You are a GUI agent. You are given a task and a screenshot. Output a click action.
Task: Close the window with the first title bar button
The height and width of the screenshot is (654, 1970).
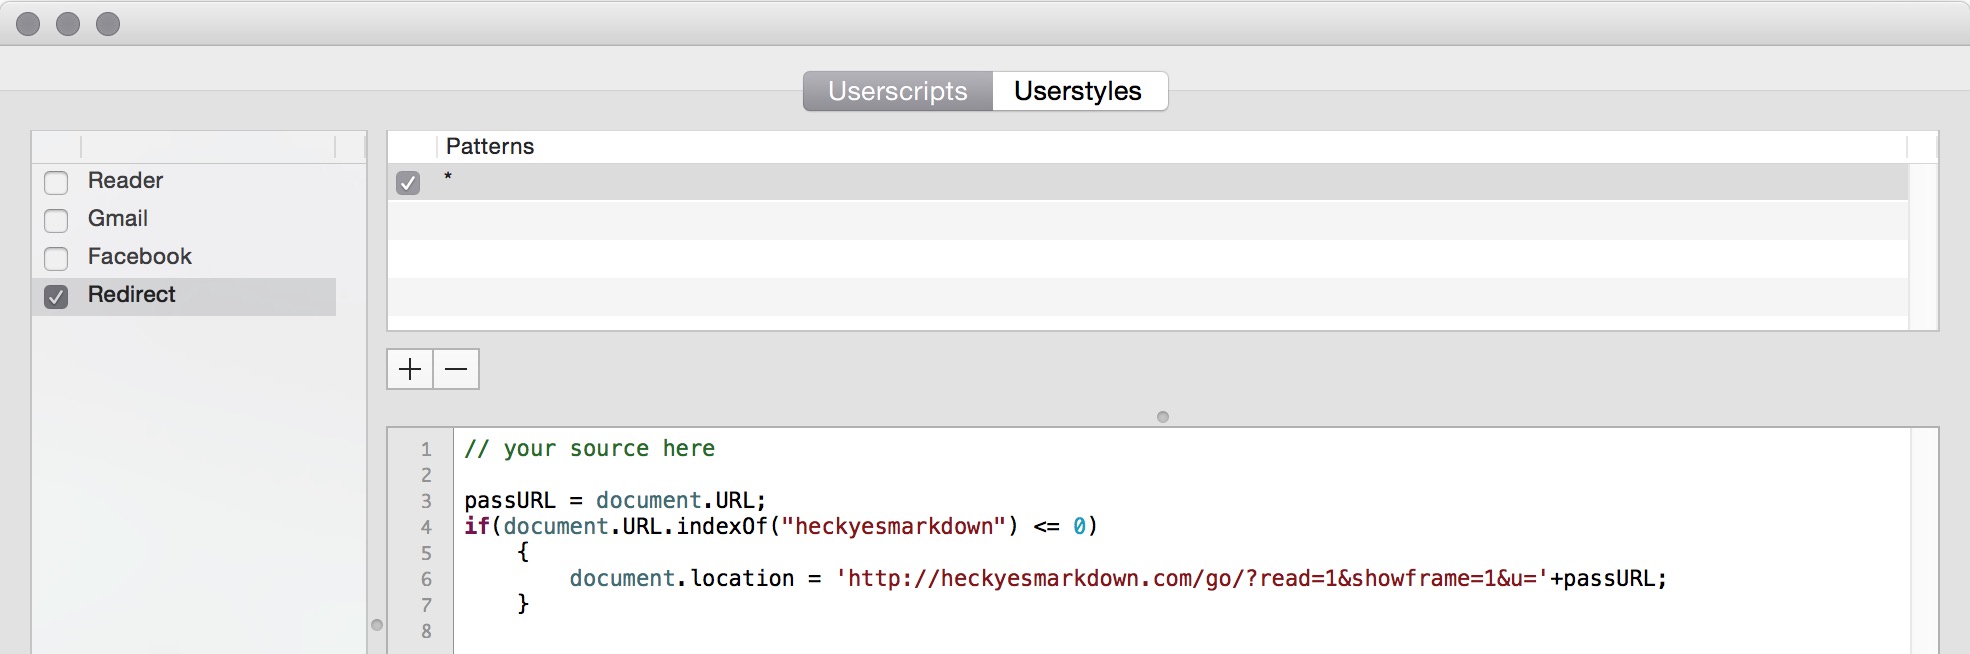coord(28,24)
